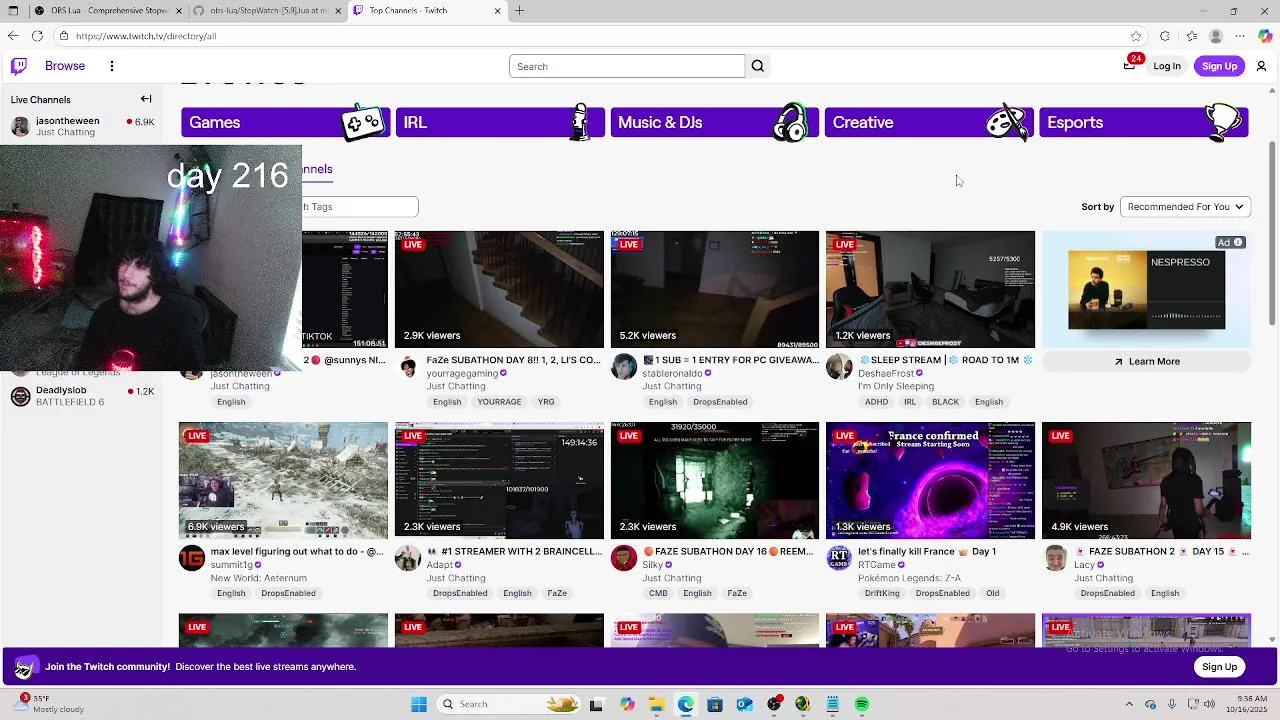Image resolution: width=1280 pixels, height=720 pixels.
Task: Click Pokémon Legends: Z-A game link
Action: [x=909, y=578]
